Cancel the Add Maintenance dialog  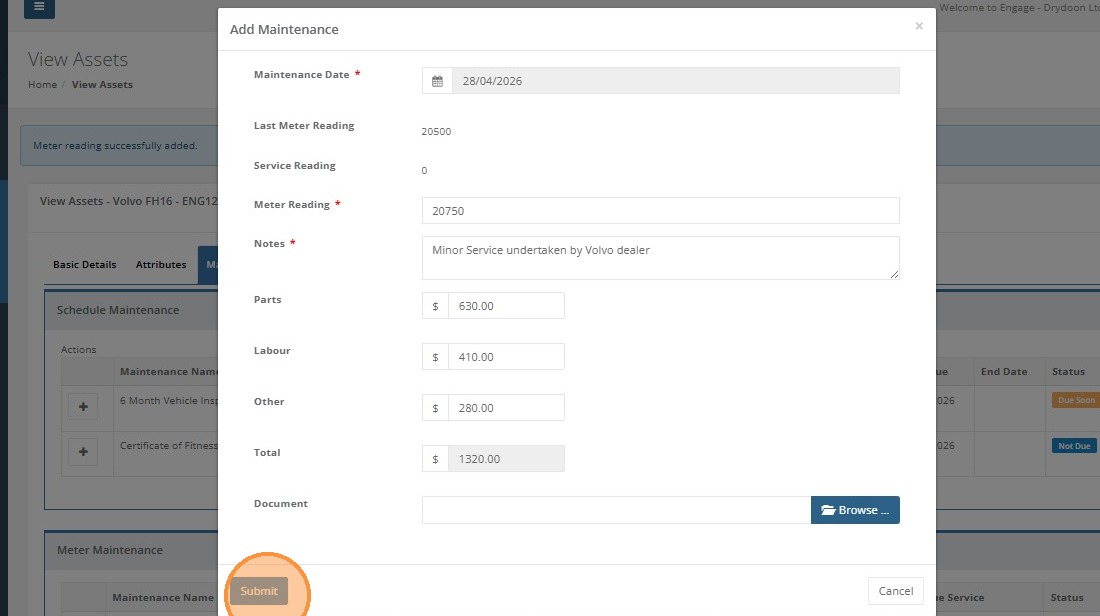coord(895,591)
